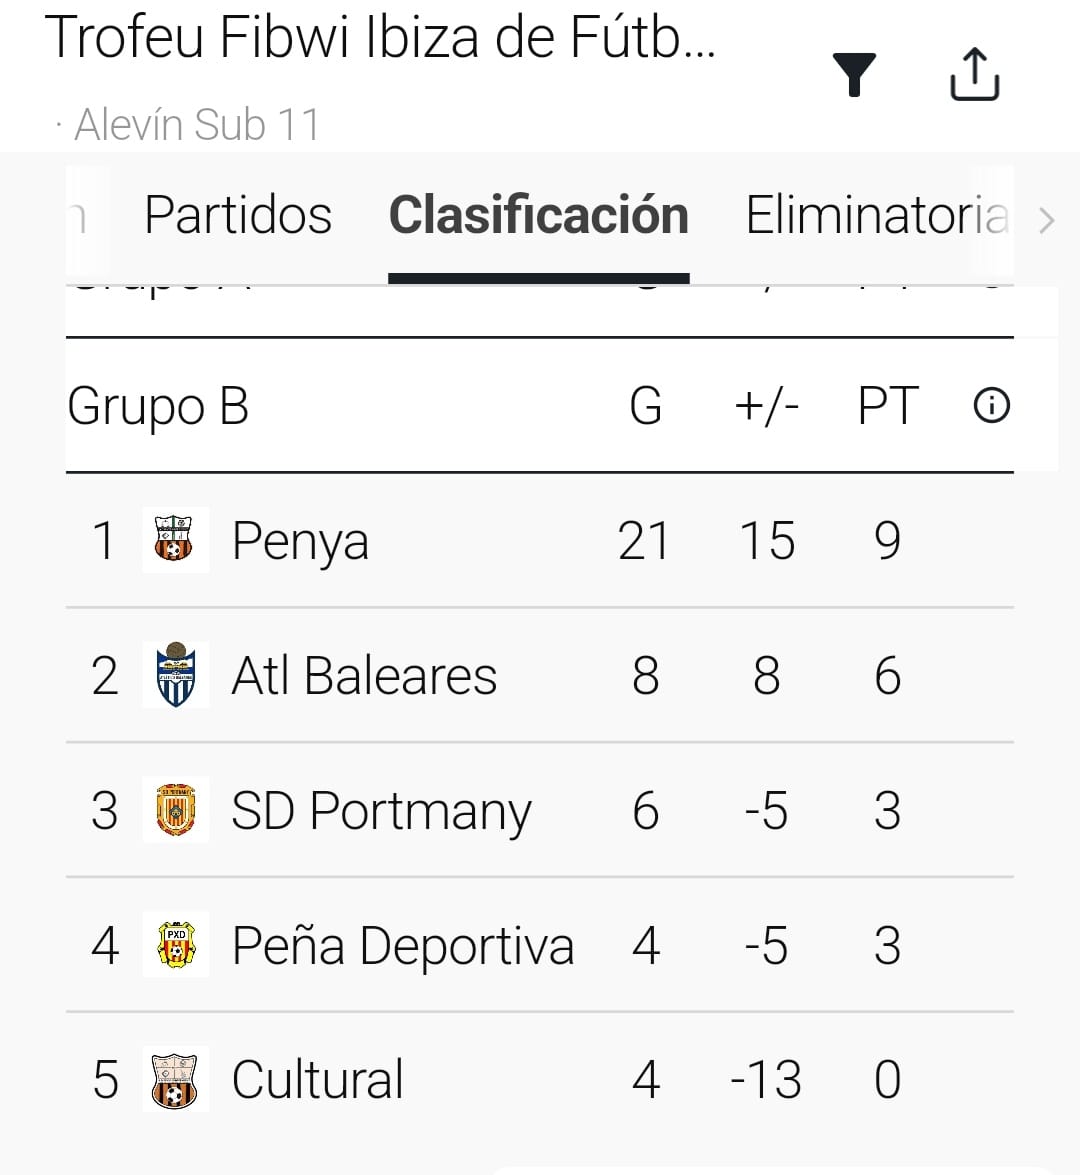
Task: Tap the SD Portmany team name
Action: tap(381, 811)
